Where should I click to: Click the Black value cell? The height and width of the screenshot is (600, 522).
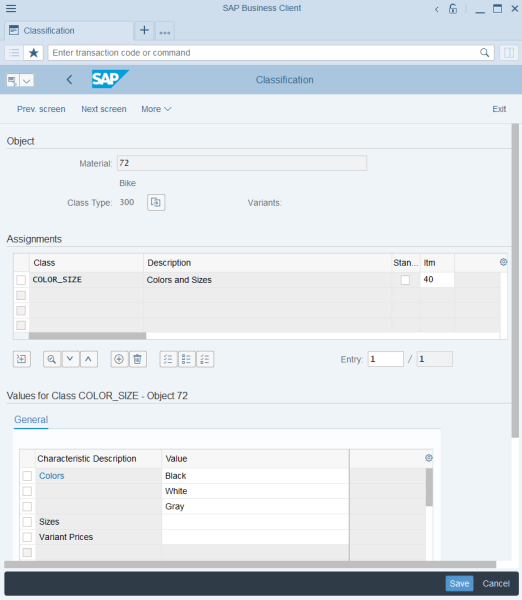point(255,476)
